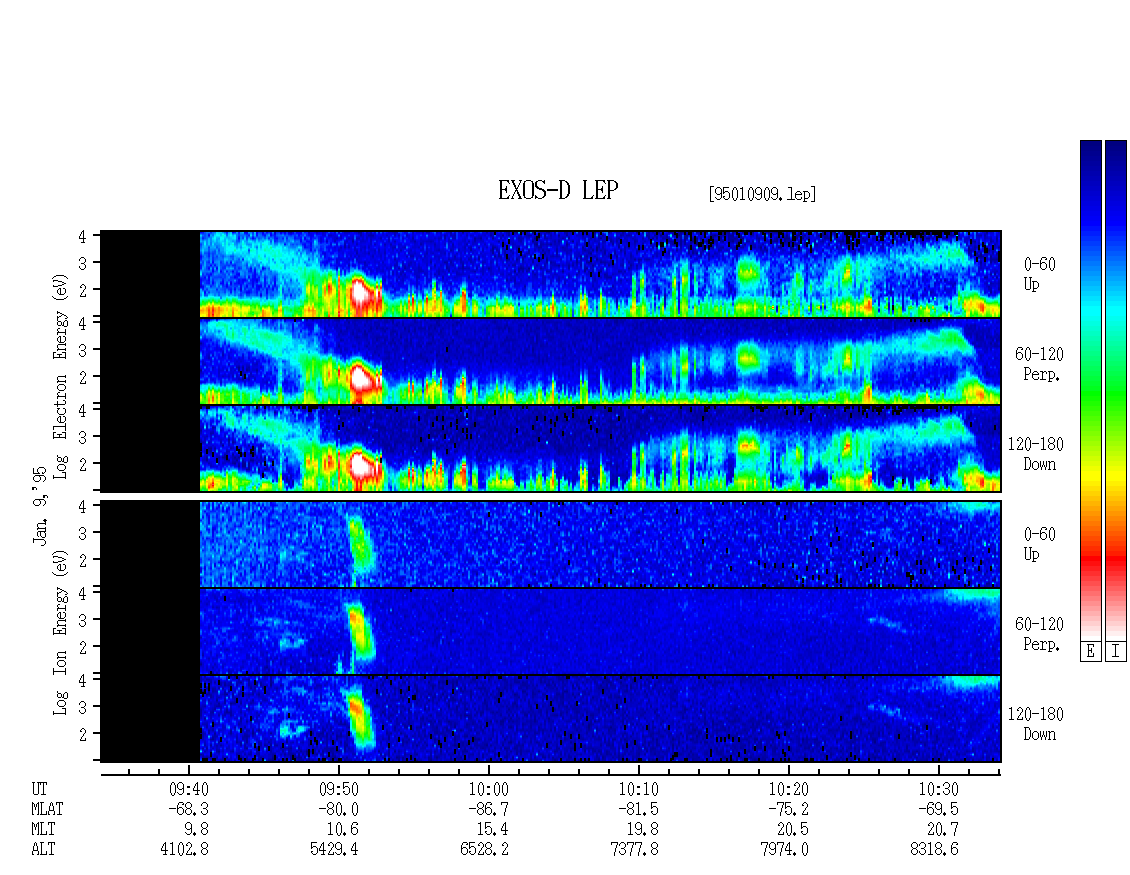Click the MLAT value -81.5
1130x875 pixels.
pyautogui.click(x=639, y=809)
